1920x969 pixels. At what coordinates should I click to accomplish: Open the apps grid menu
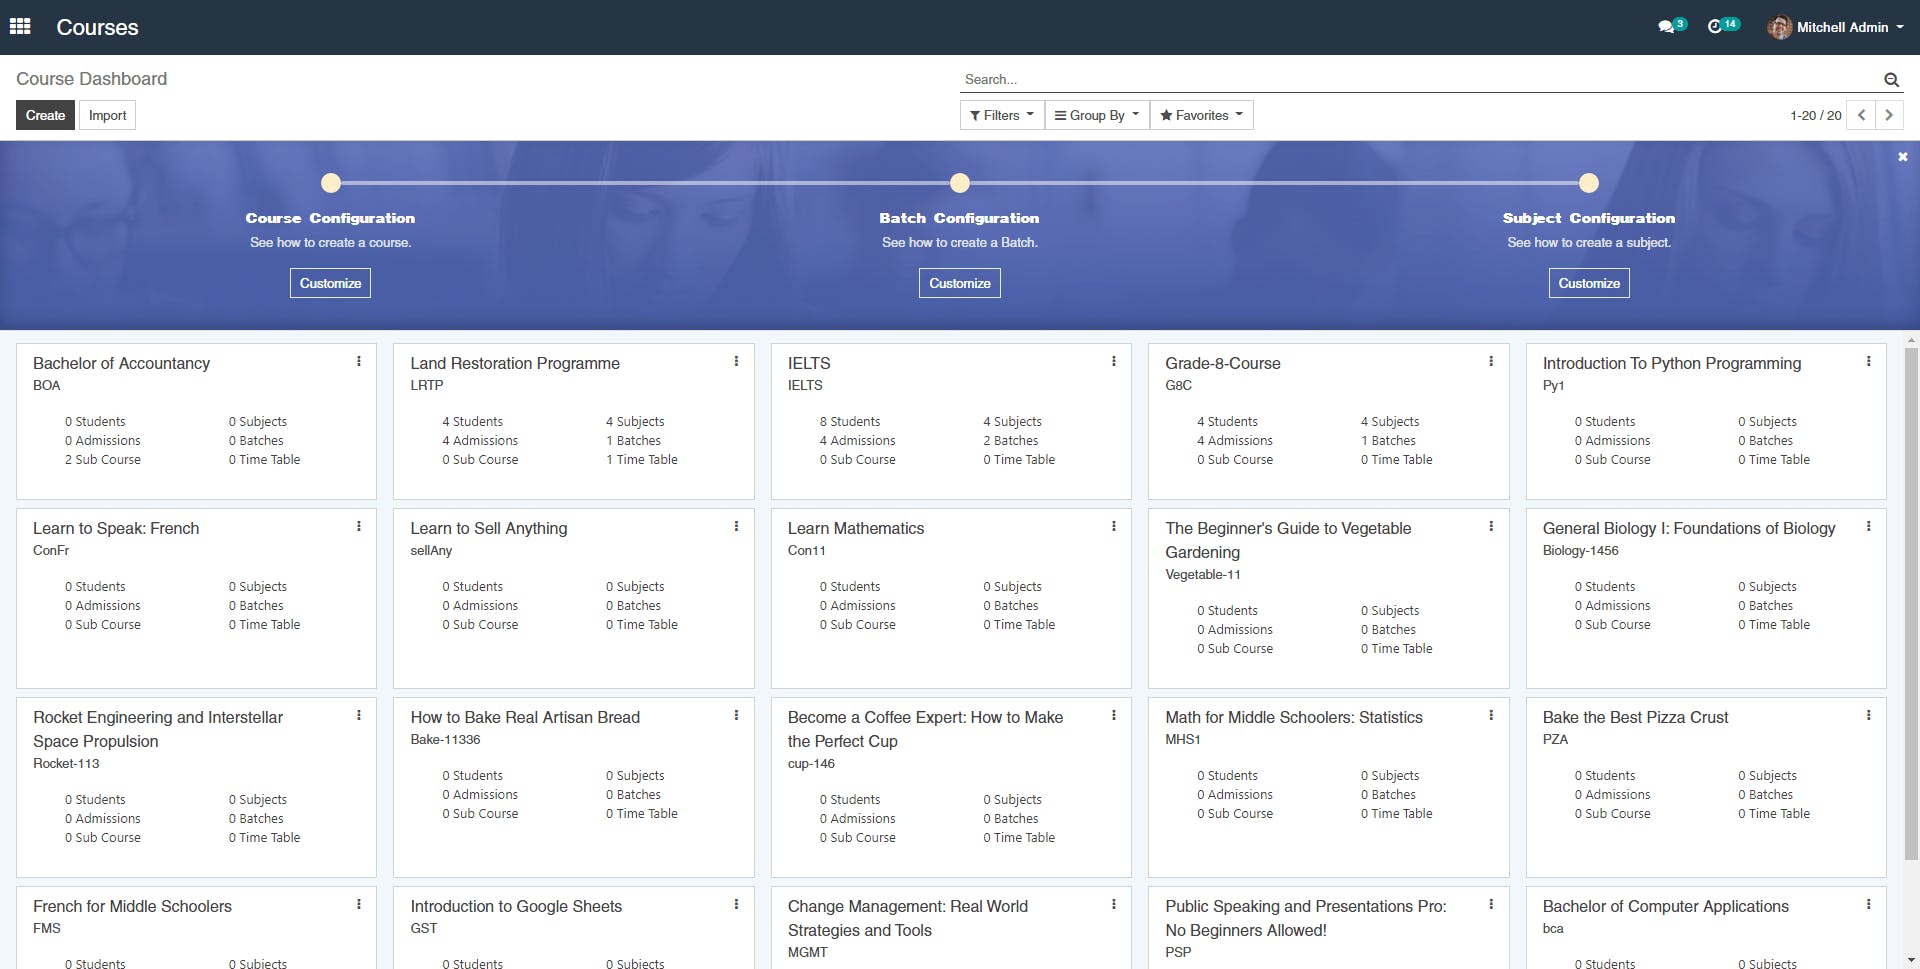pos(20,27)
